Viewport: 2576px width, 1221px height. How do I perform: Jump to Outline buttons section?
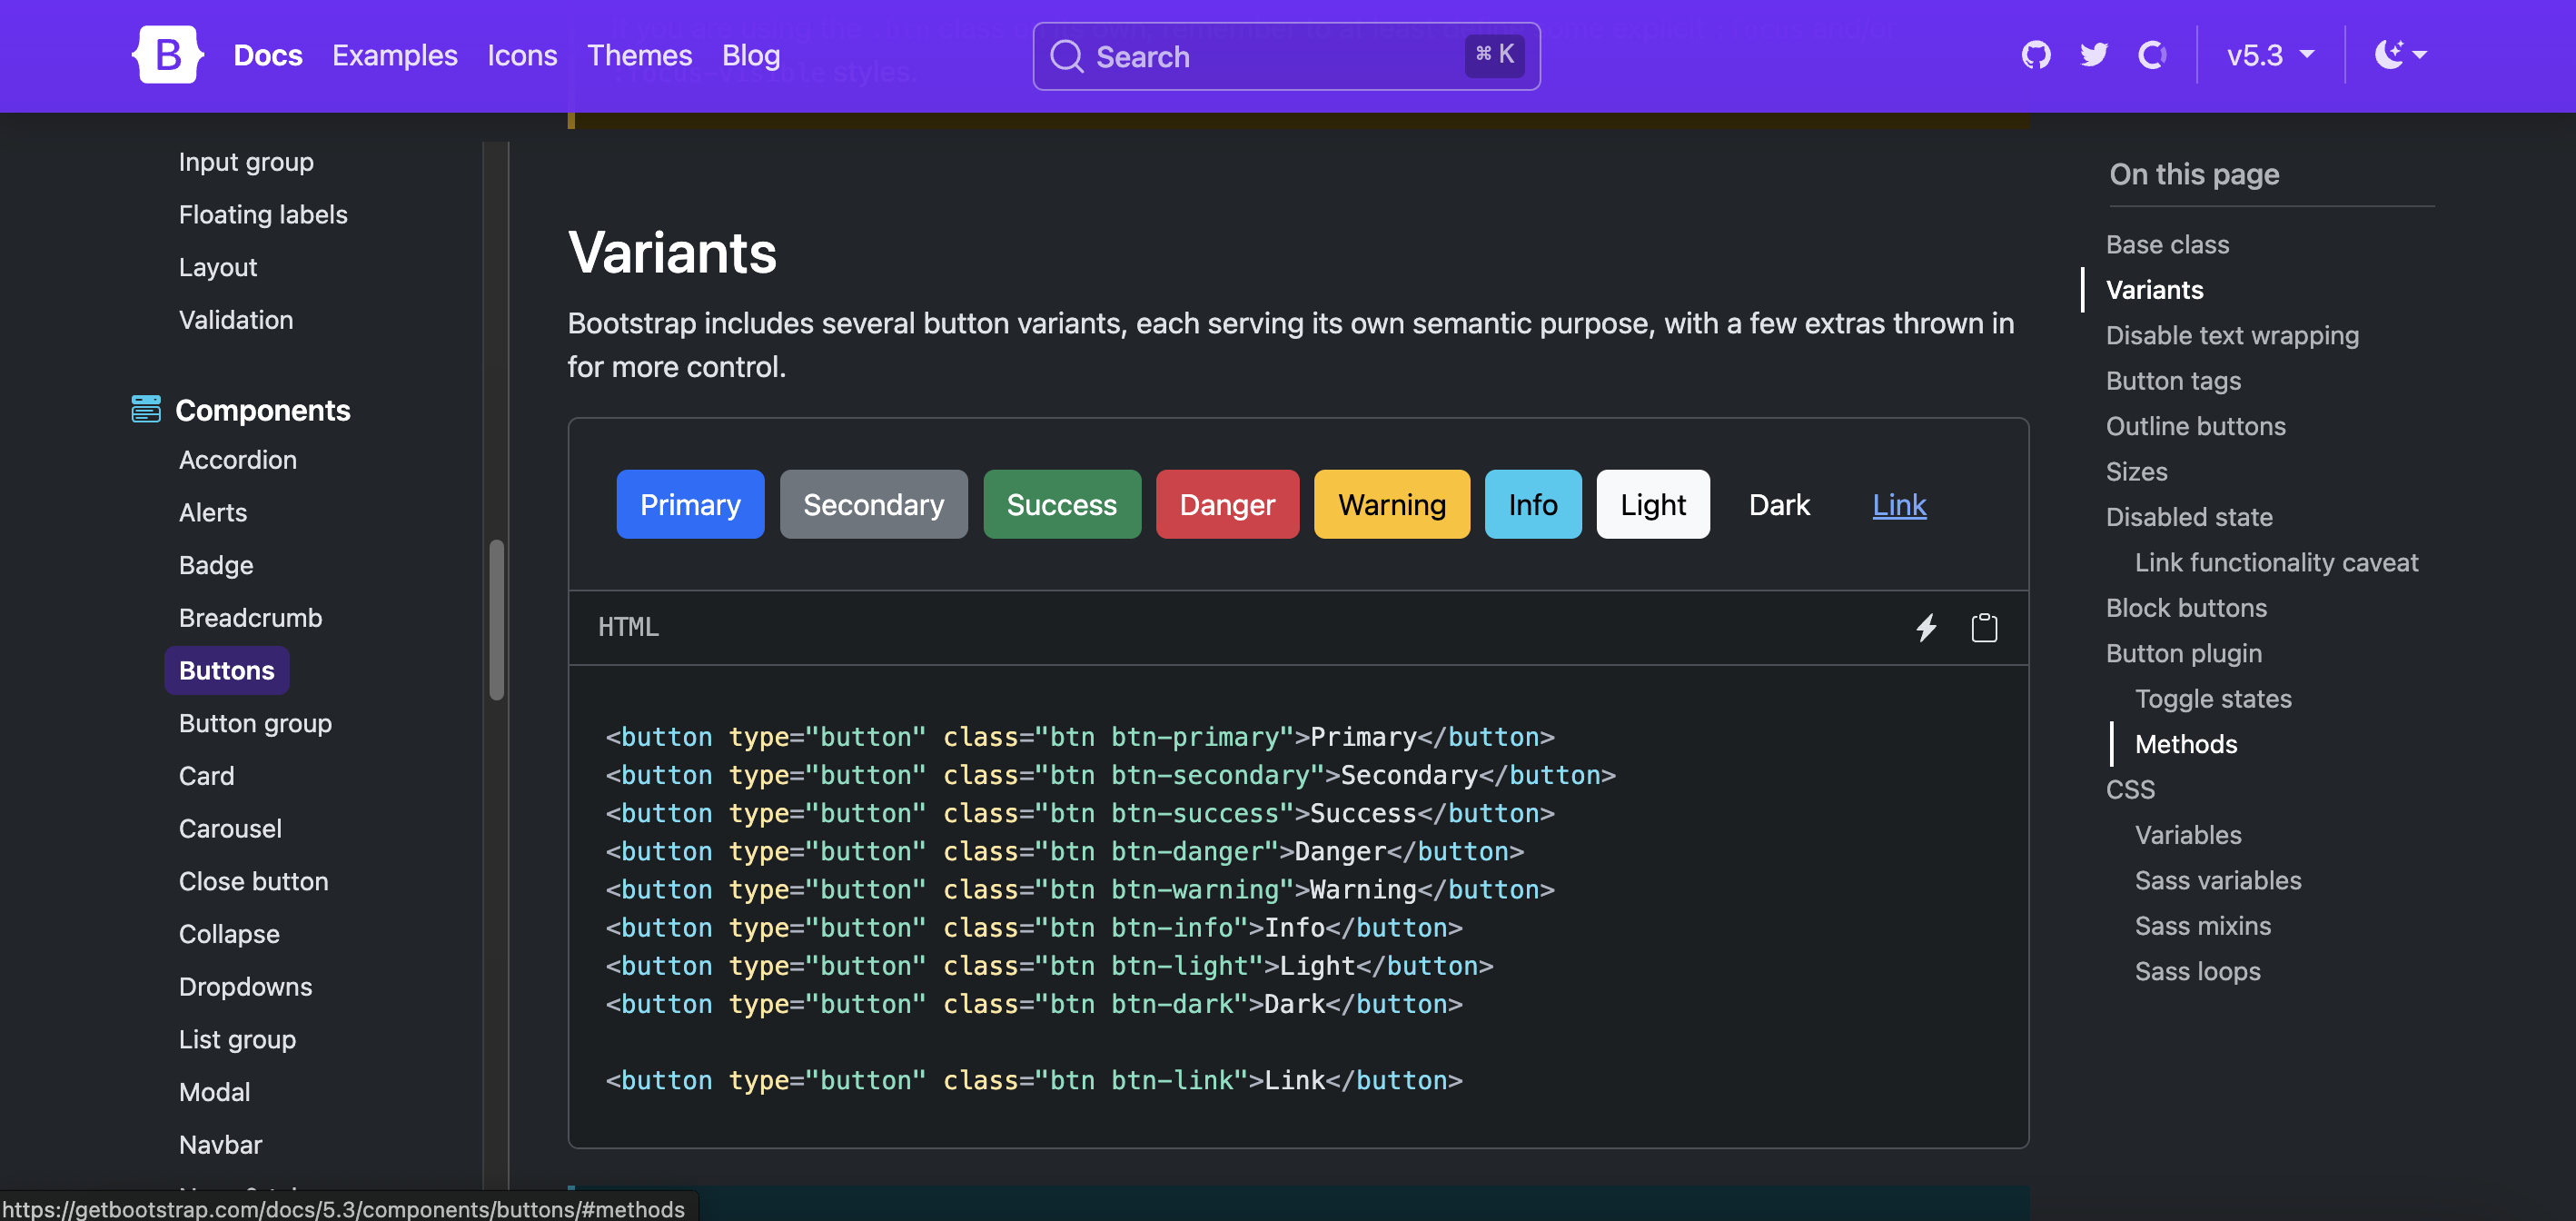coord(2195,426)
